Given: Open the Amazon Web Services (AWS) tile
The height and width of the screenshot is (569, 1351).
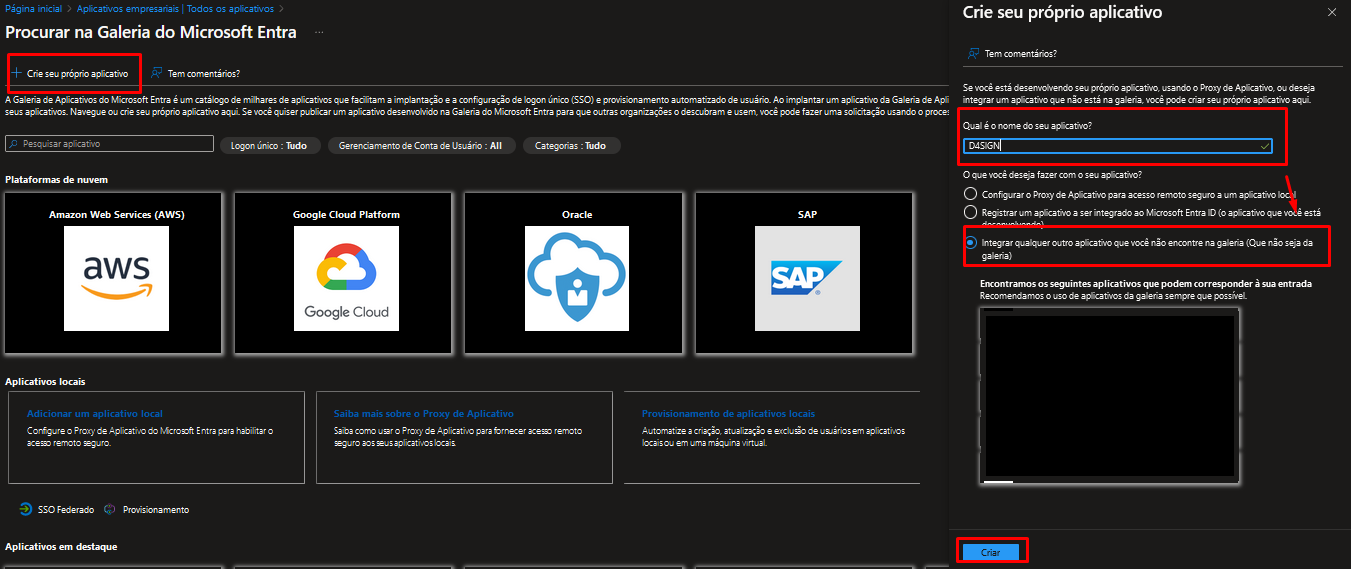Looking at the screenshot, I should (116, 272).
